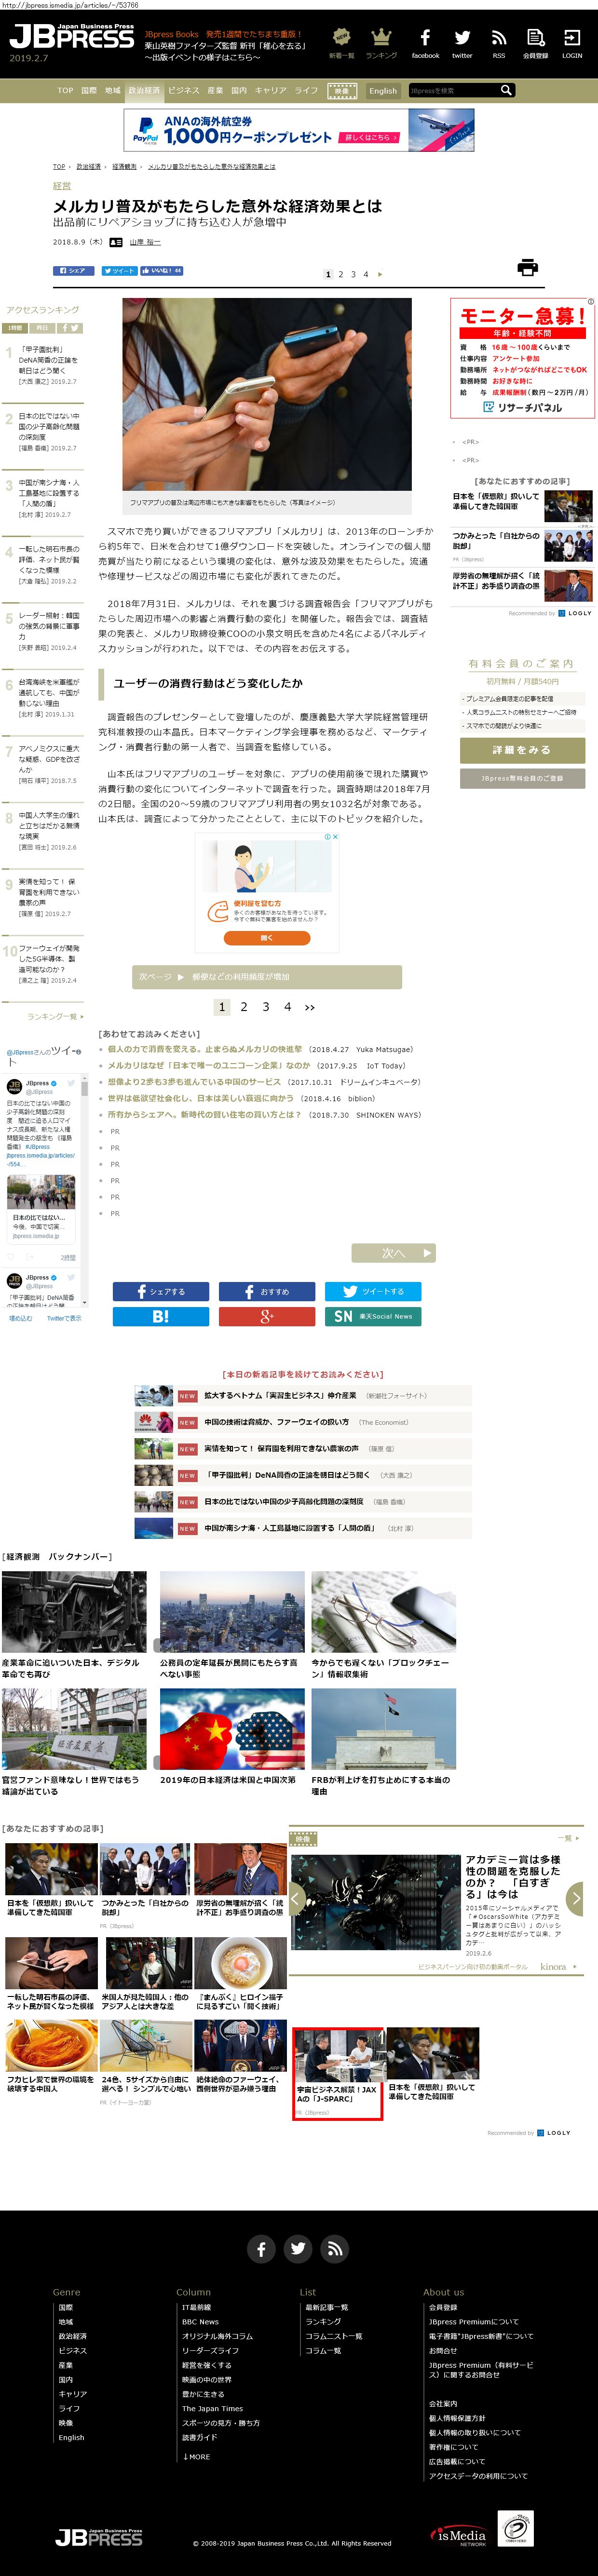The width and height of the screenshot is (598, 2576).
Task: Expand the ↓MORE link in Column footer
Action: [x=196, y=2456]
